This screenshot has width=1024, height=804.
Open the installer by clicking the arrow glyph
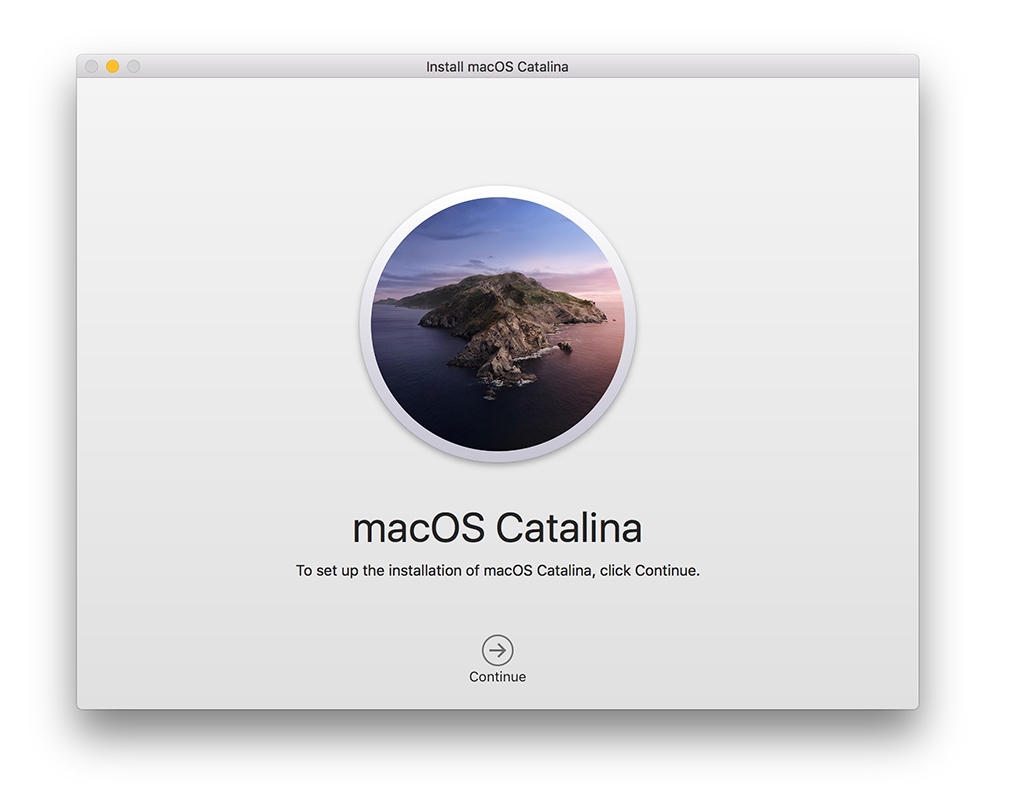click(497, 649)
